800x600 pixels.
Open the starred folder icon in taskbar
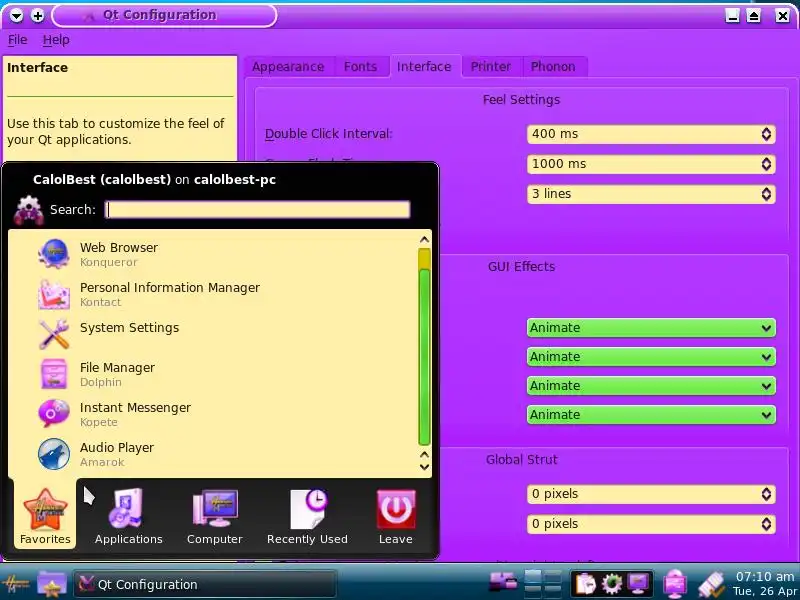pos(52,584)
